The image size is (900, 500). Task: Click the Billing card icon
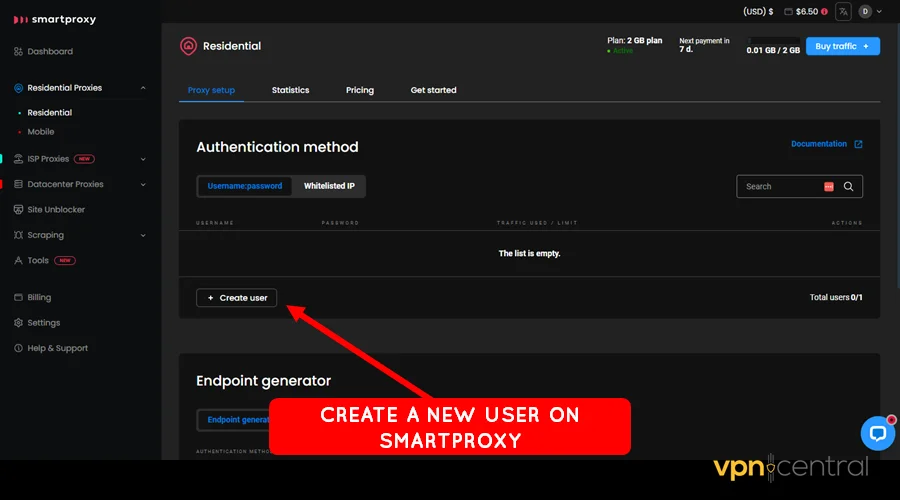[x=18, y=297]
